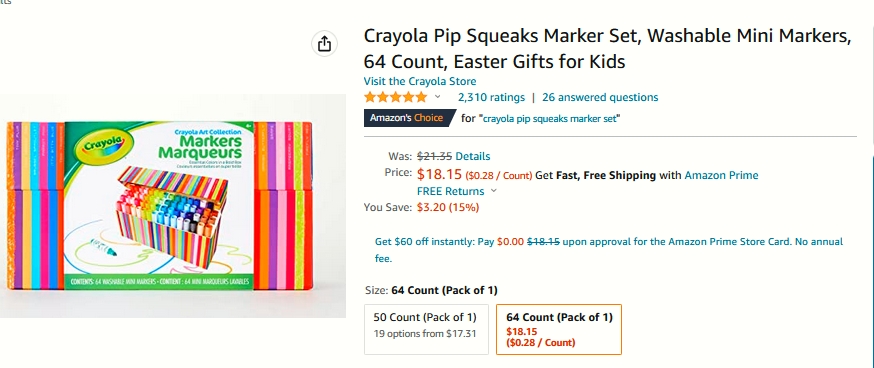Open the 2,310 ratings link
Screen dimensions: 874x368
pos(491,98)
